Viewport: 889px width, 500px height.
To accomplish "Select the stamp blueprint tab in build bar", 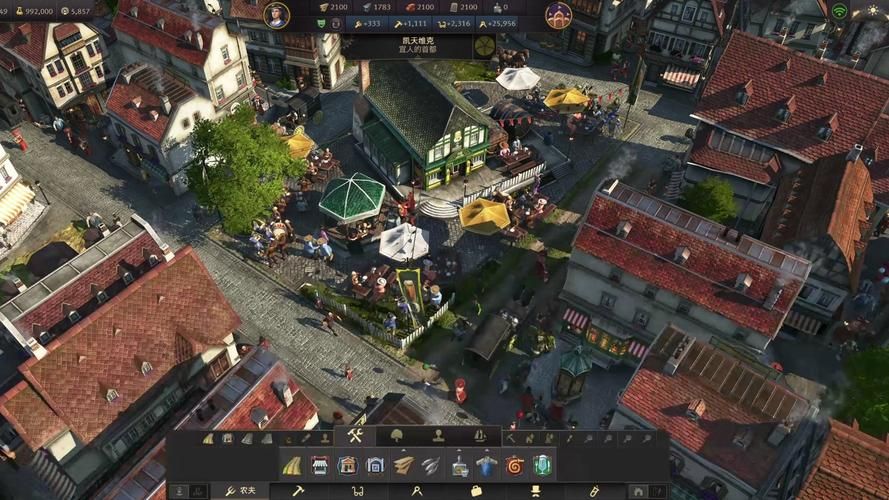I will pos(438,436).
